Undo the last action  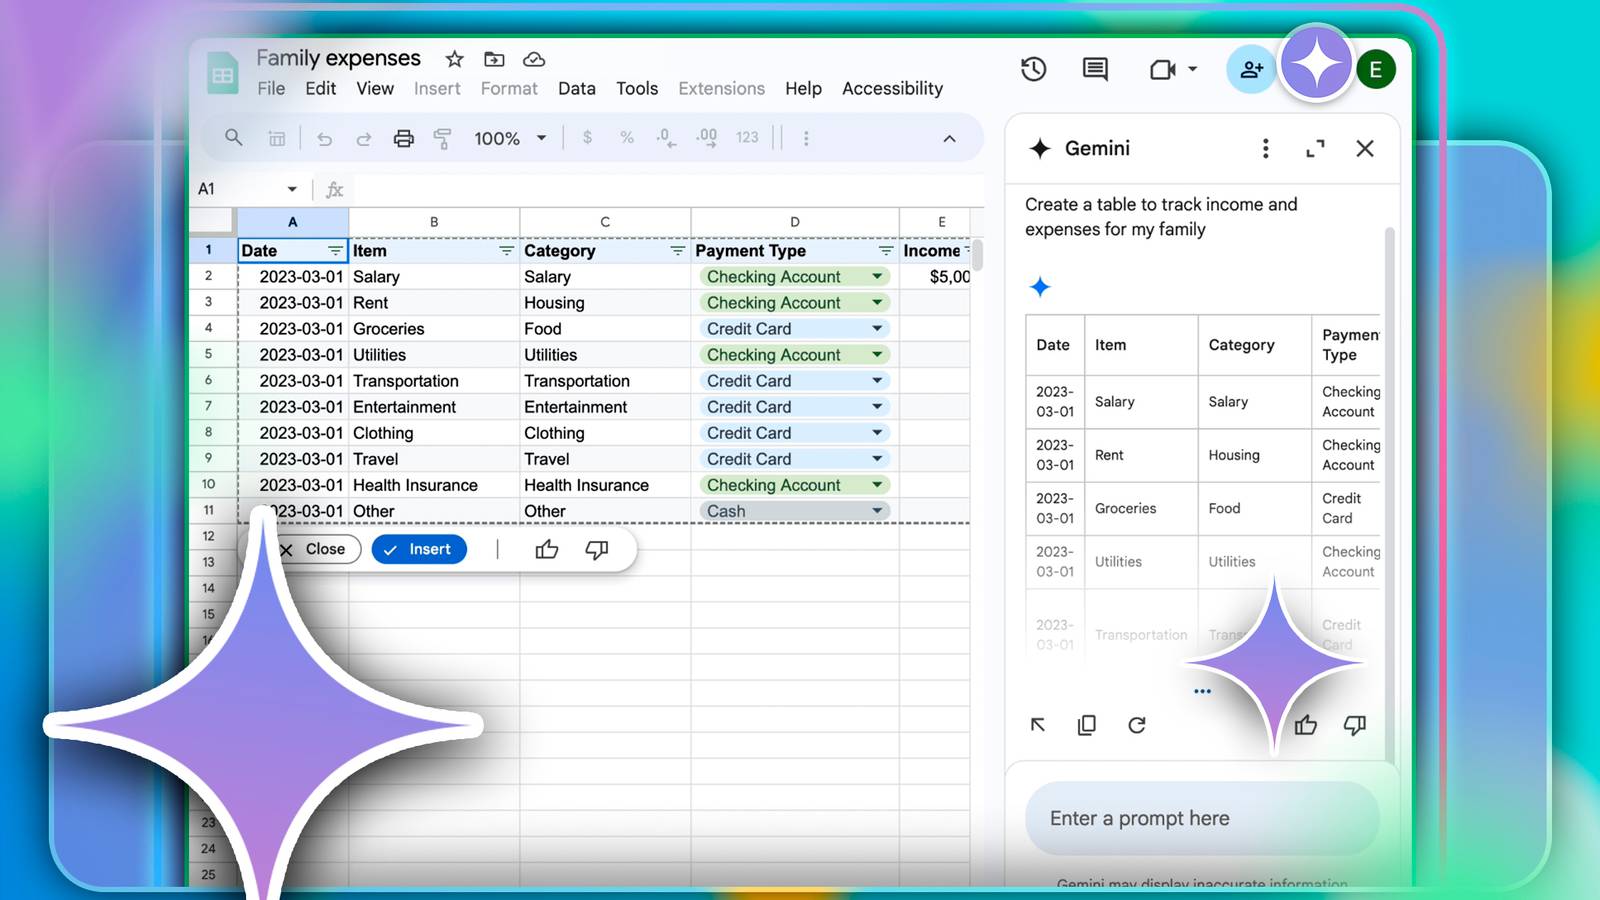324,138
